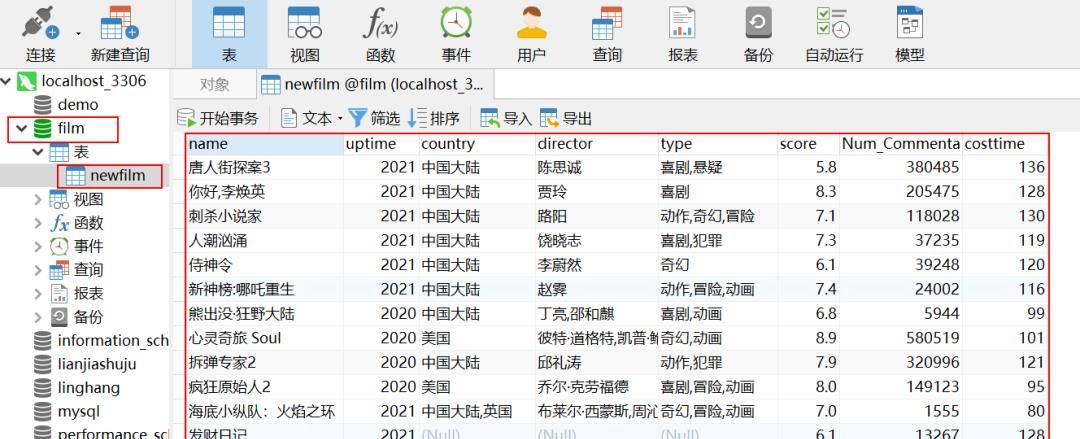Open the 报表 reports toolbar button
Viewport: 1080px width, 439px height.
click(x=683, y=33)
